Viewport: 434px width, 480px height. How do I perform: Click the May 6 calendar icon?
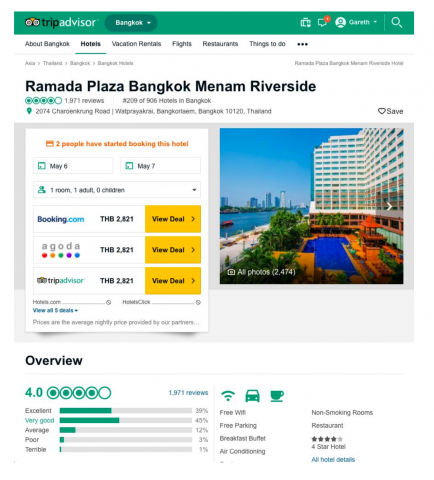[x=42, y=166]
